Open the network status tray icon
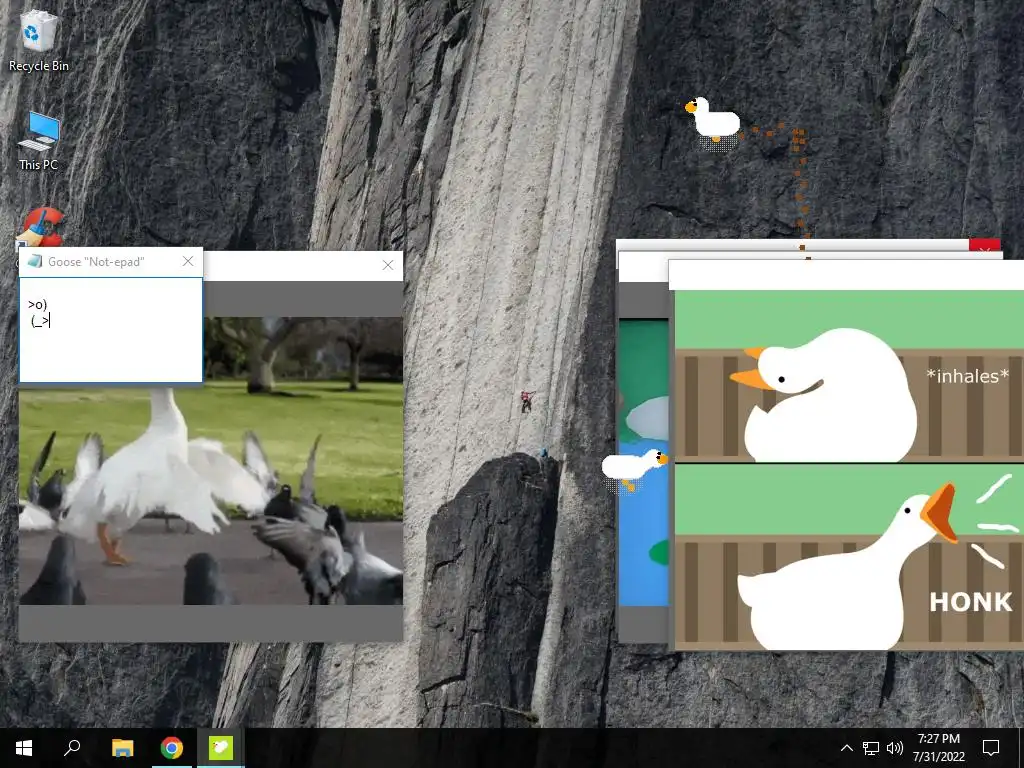This screenshot has width=1024, height=768. pyautogui.click(x=871, y=748)
